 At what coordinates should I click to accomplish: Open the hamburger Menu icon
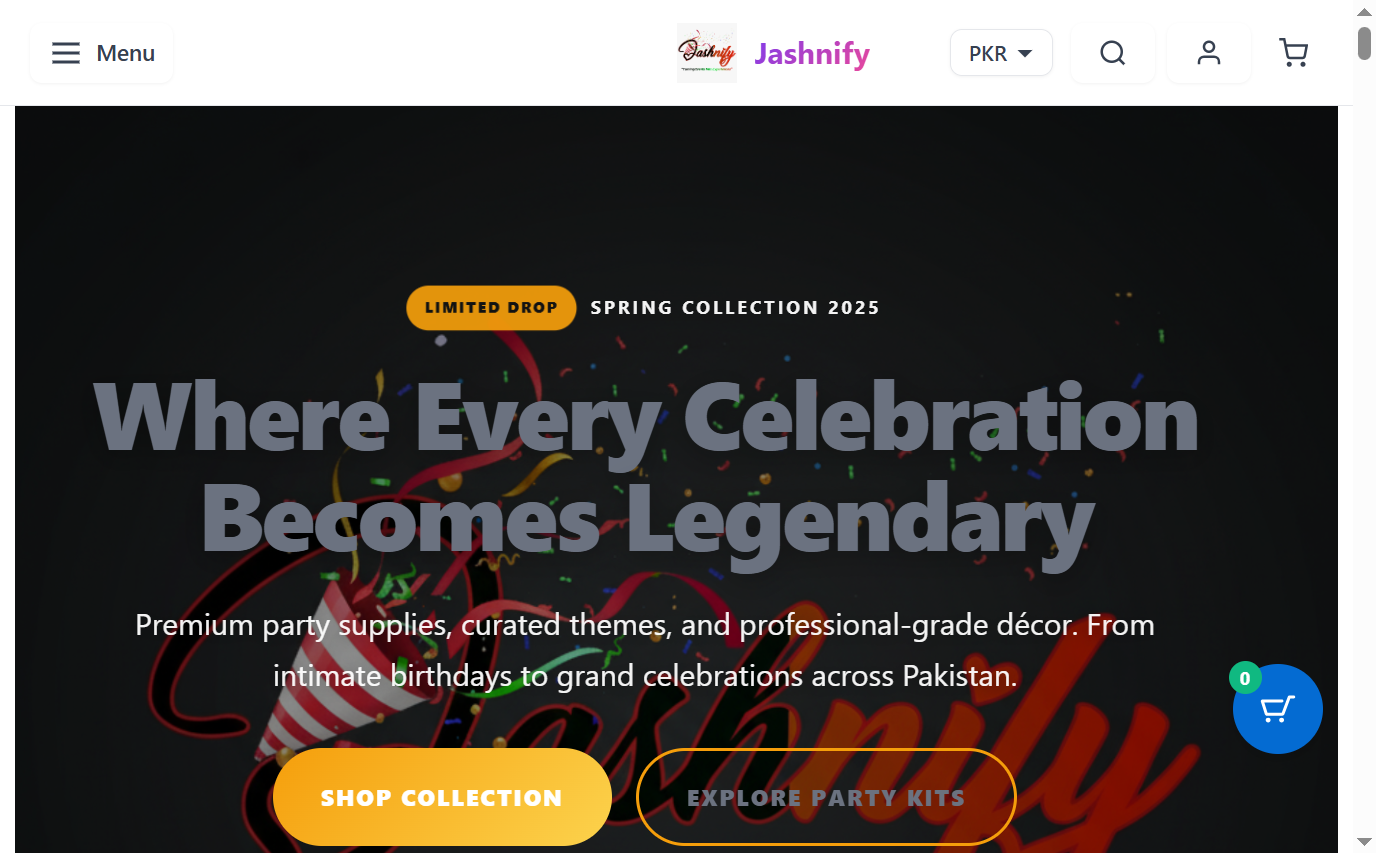tap(66, 53)
